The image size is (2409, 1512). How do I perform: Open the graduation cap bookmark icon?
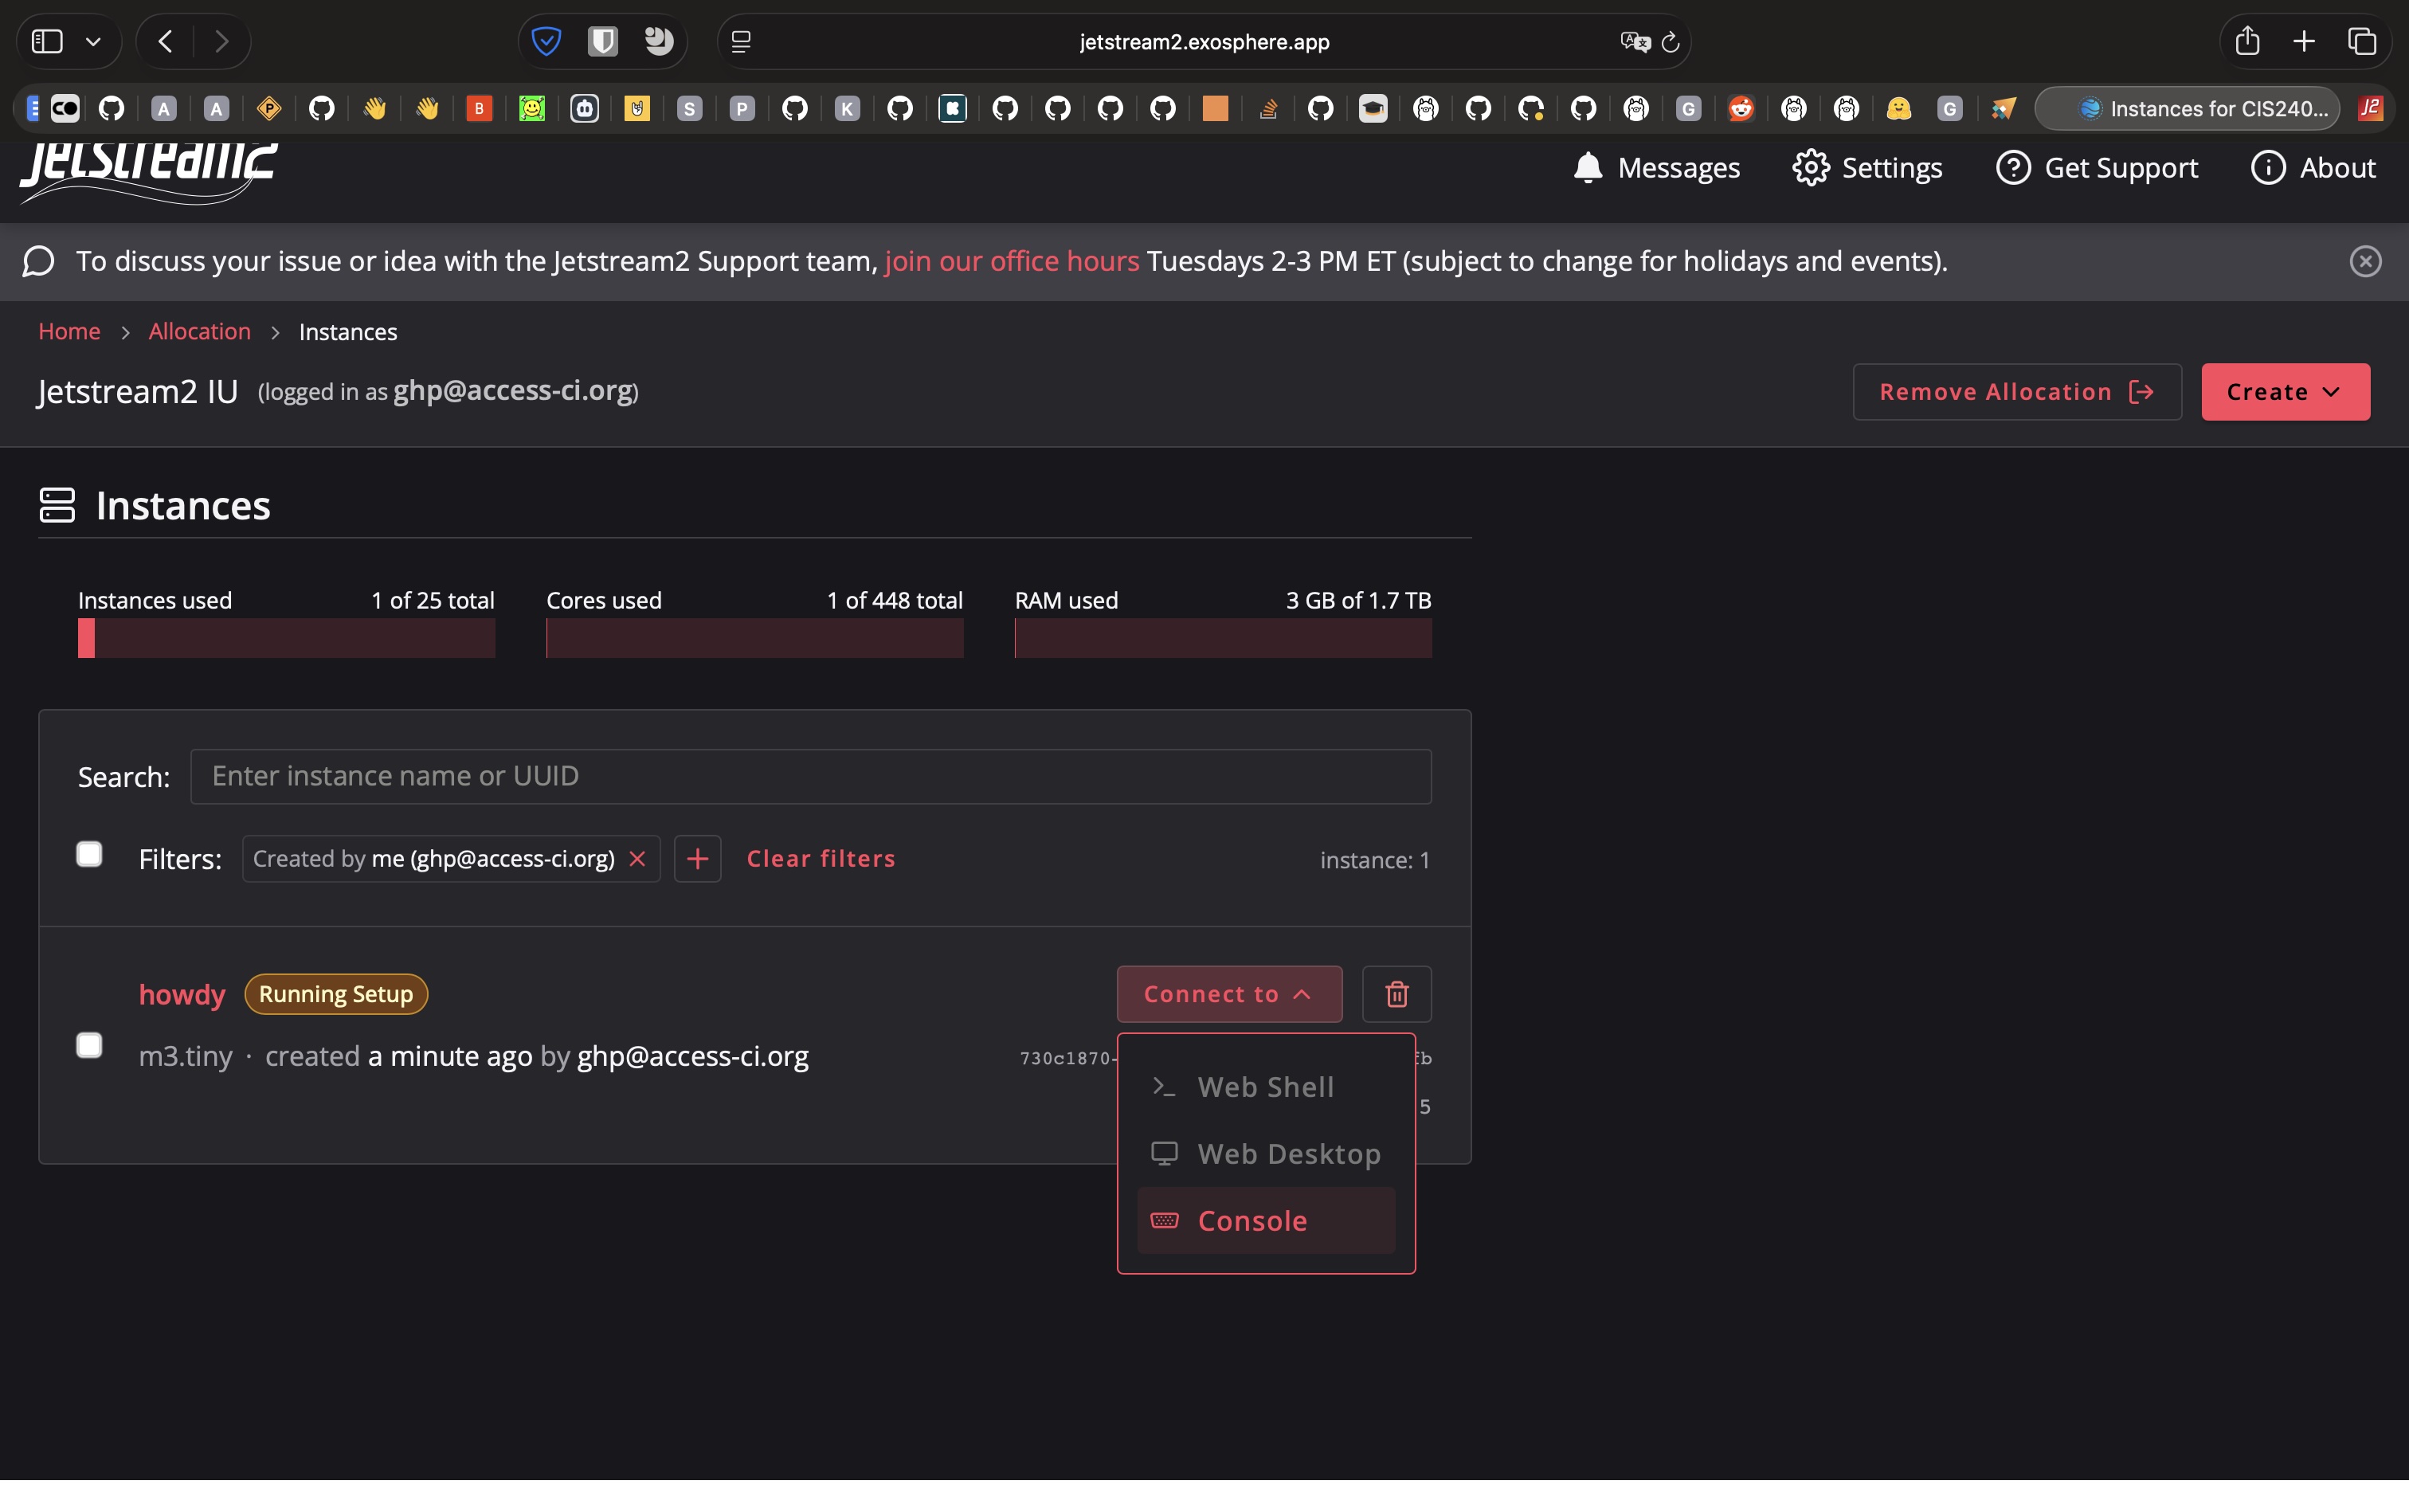[x=1373, y=108]
